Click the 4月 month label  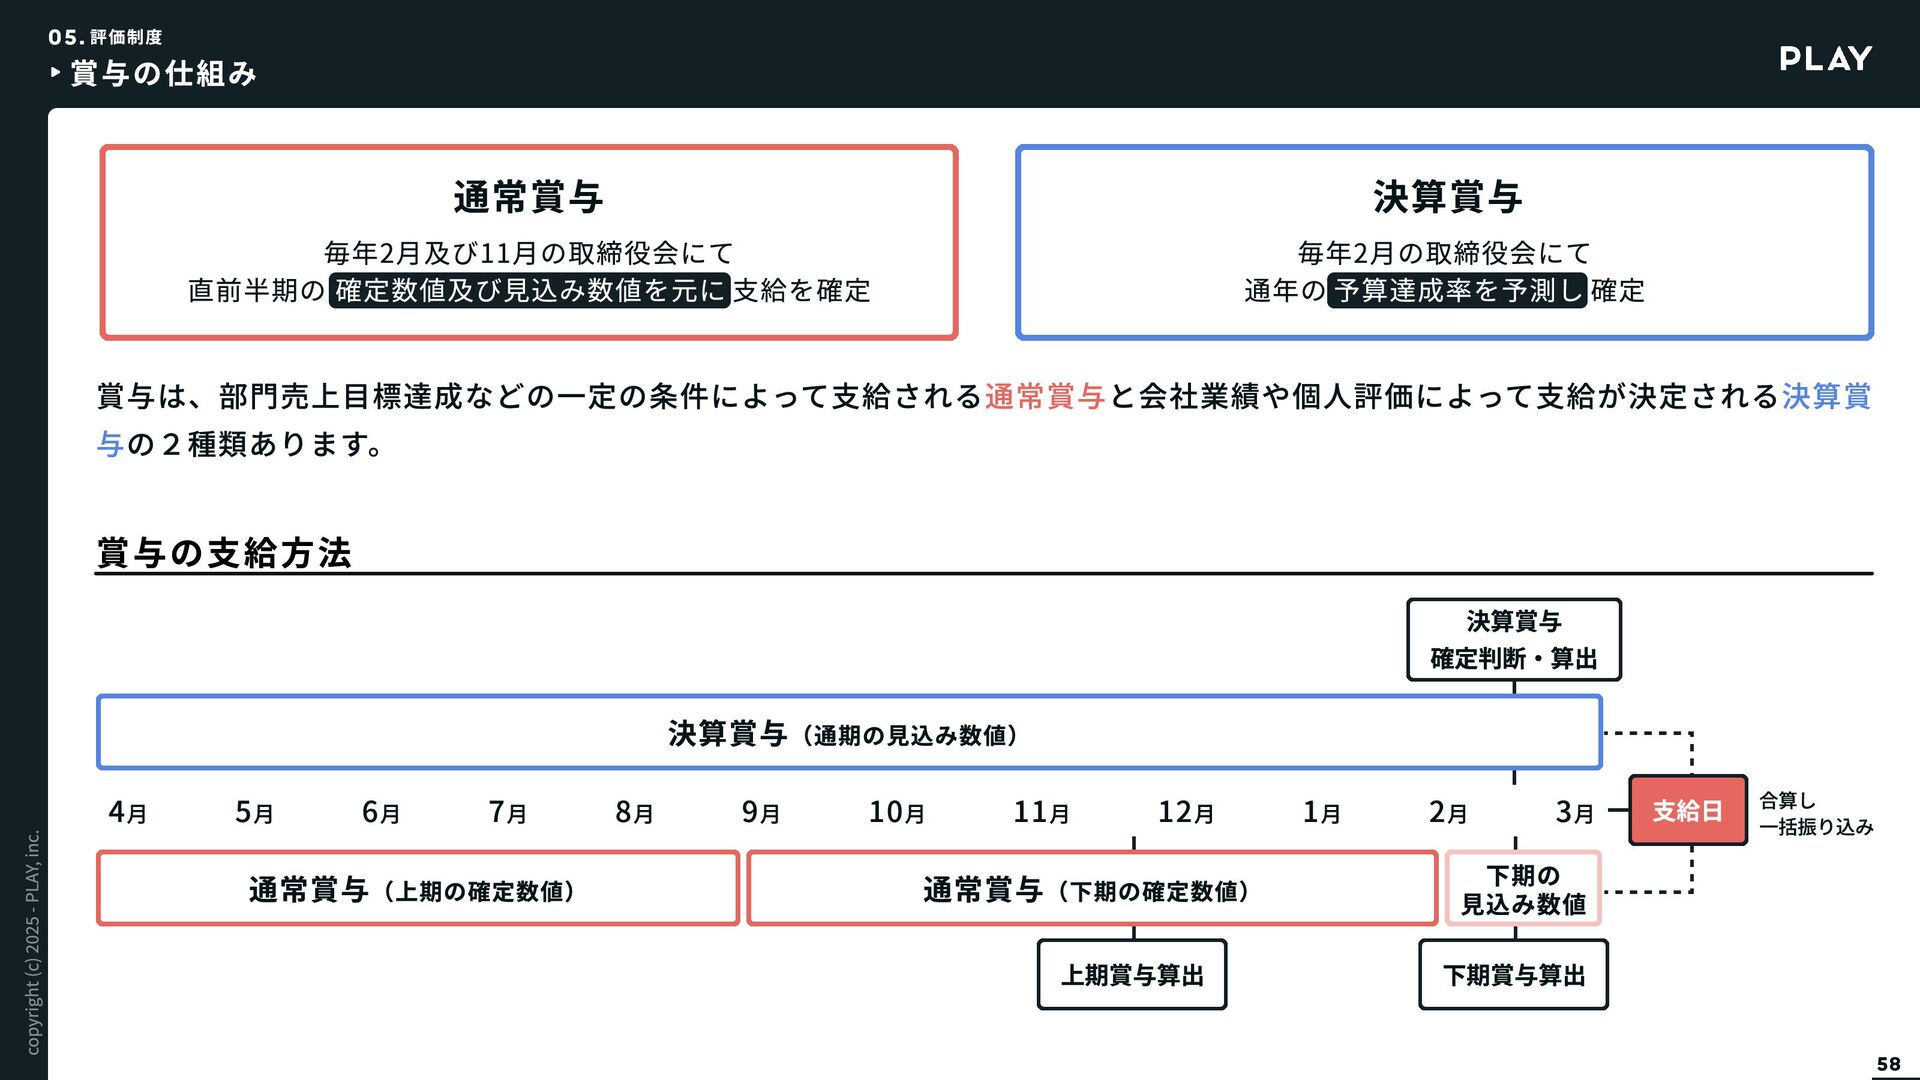(x=128, y=812)
